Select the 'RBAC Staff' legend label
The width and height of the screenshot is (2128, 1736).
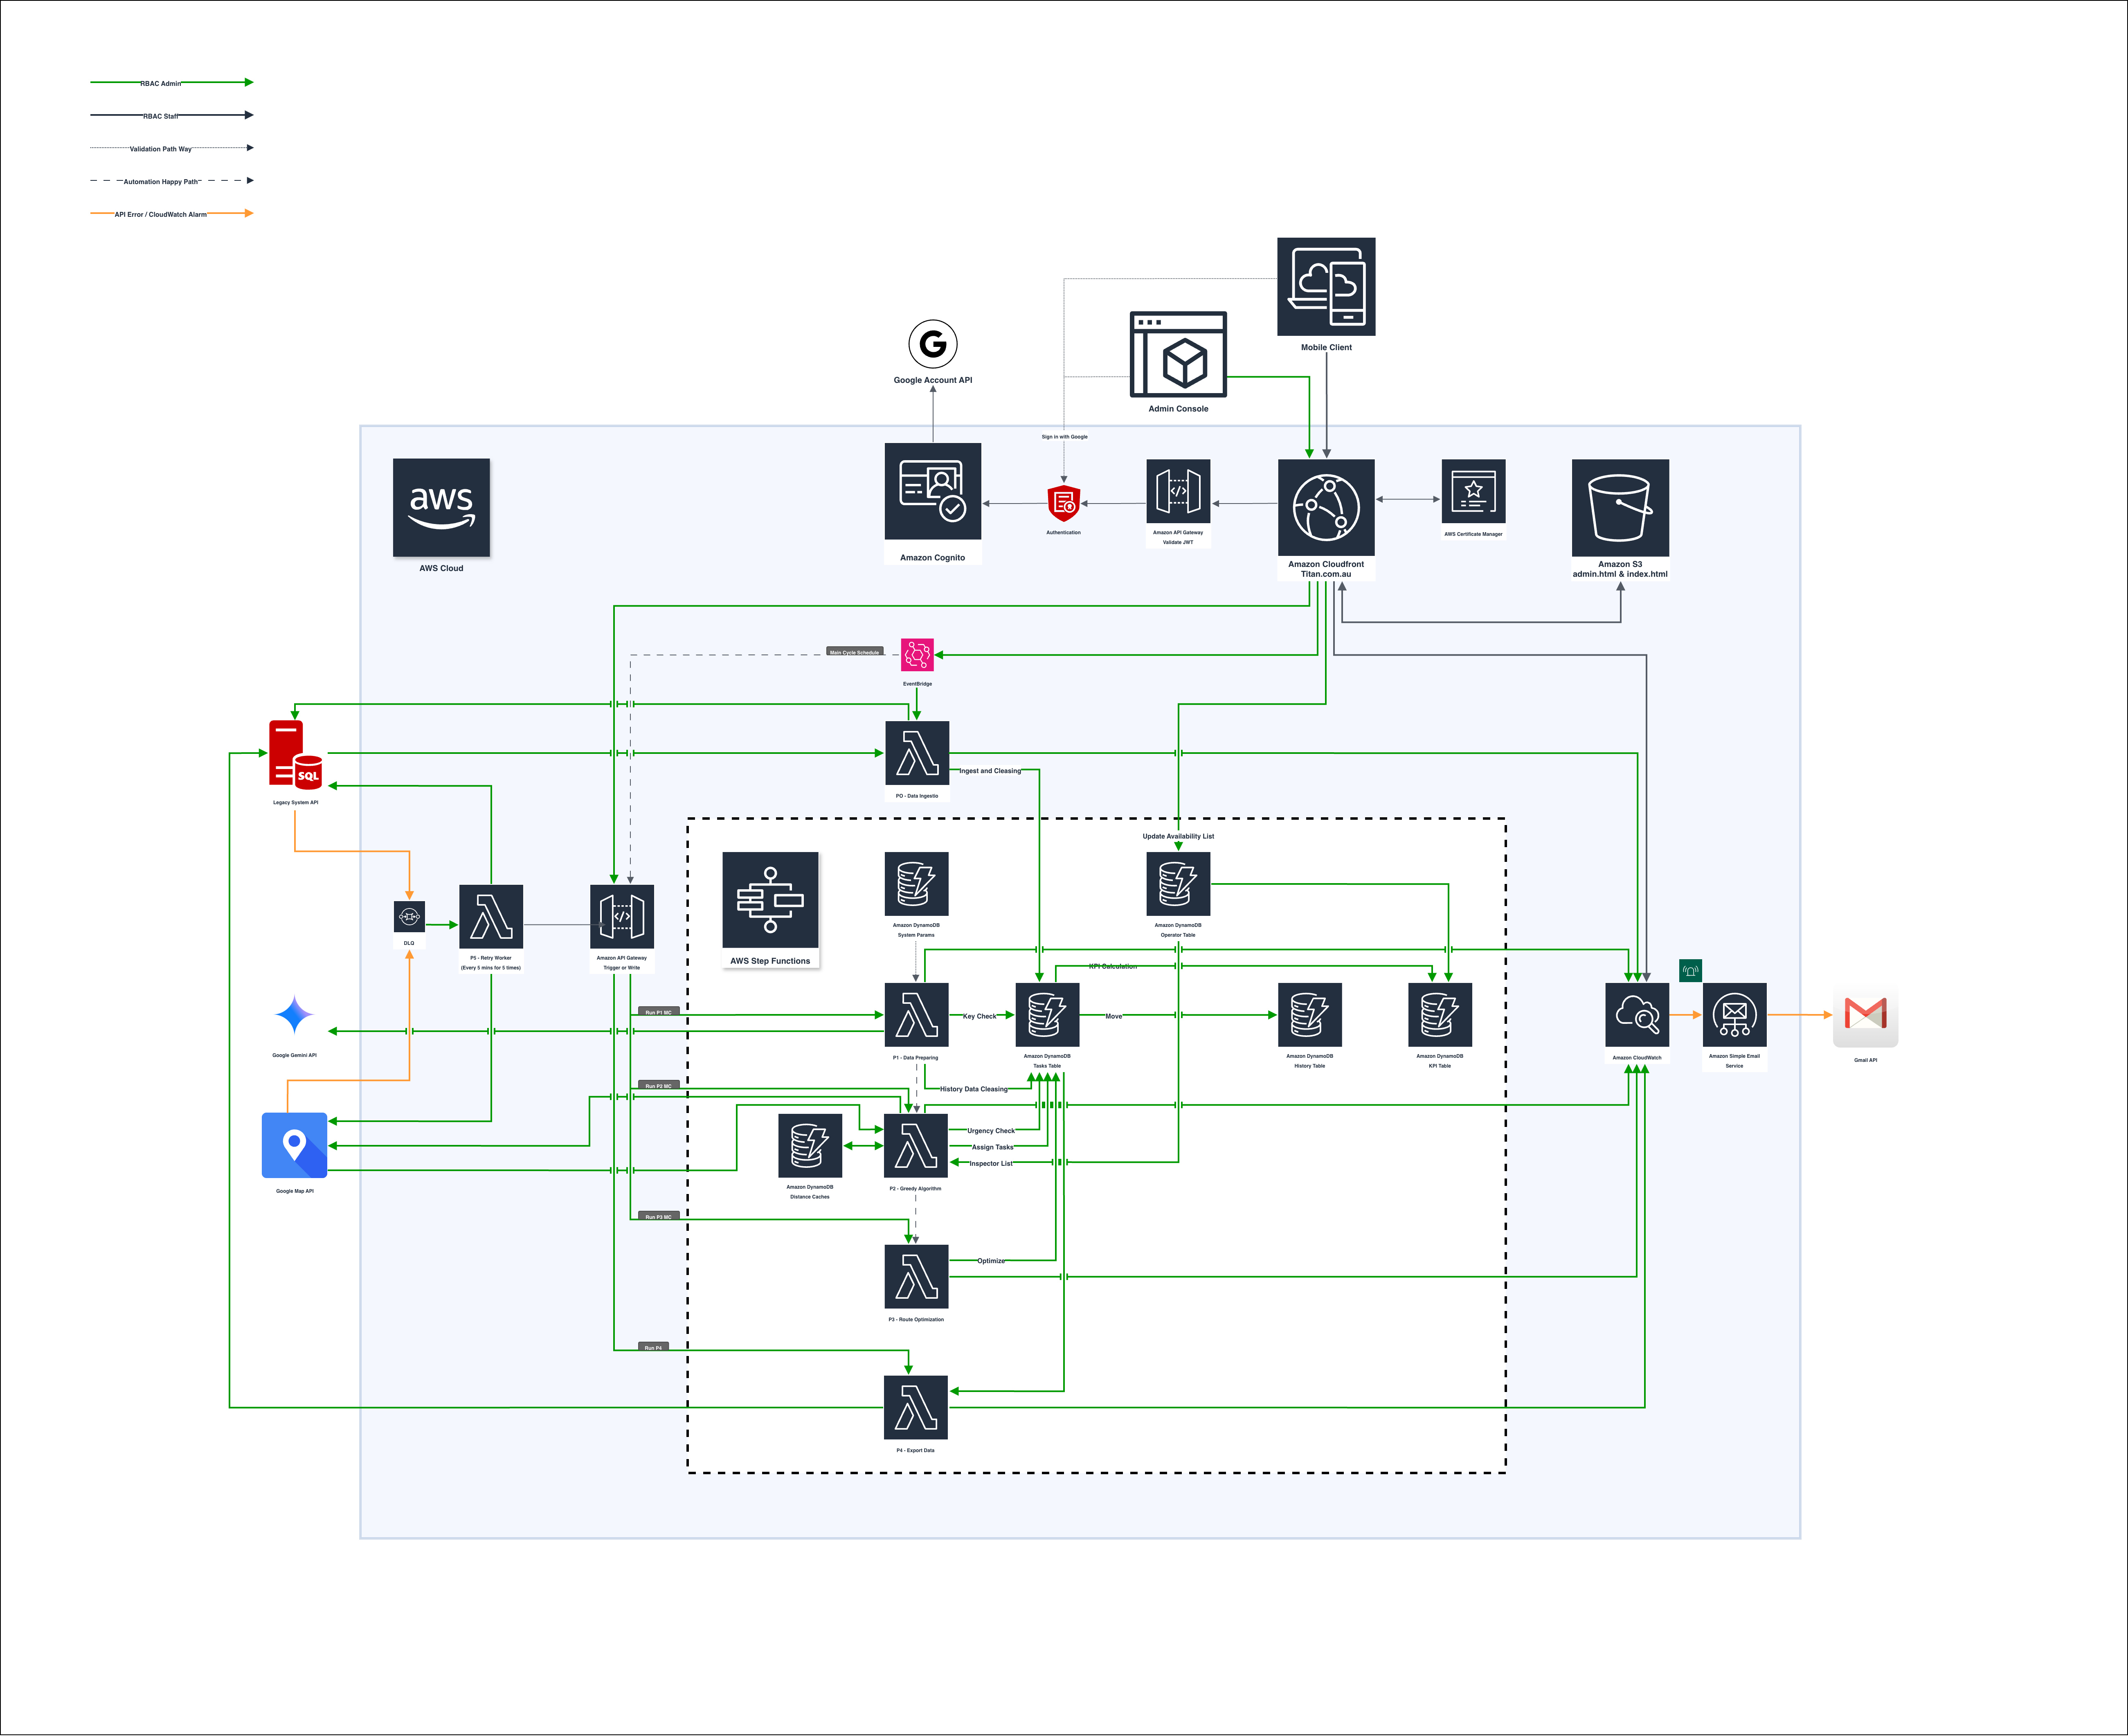coord(161,116)
